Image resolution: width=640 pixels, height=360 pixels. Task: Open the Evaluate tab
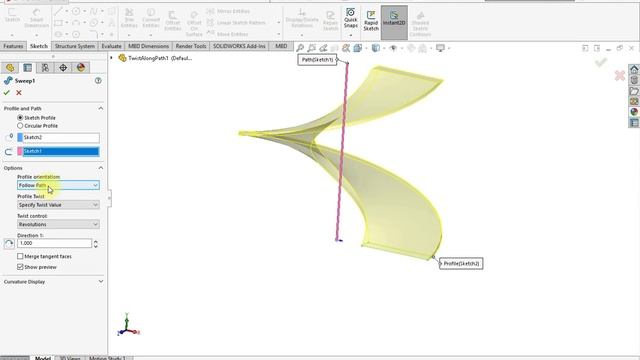click(111, 46)
